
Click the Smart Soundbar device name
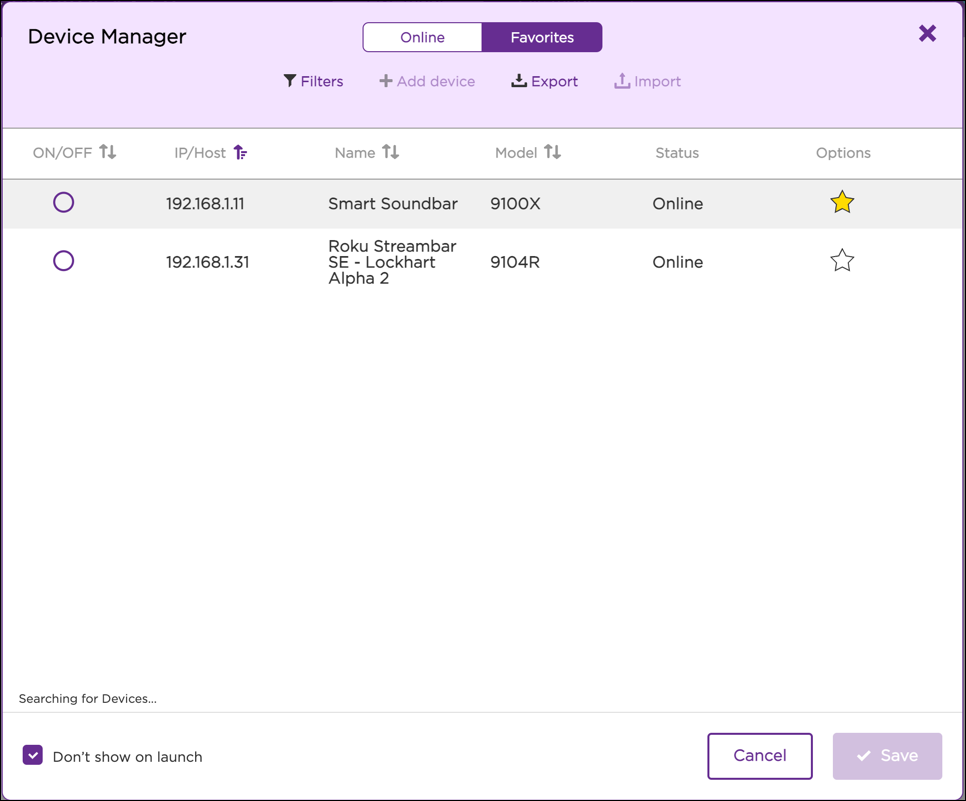tap(393, 204)
